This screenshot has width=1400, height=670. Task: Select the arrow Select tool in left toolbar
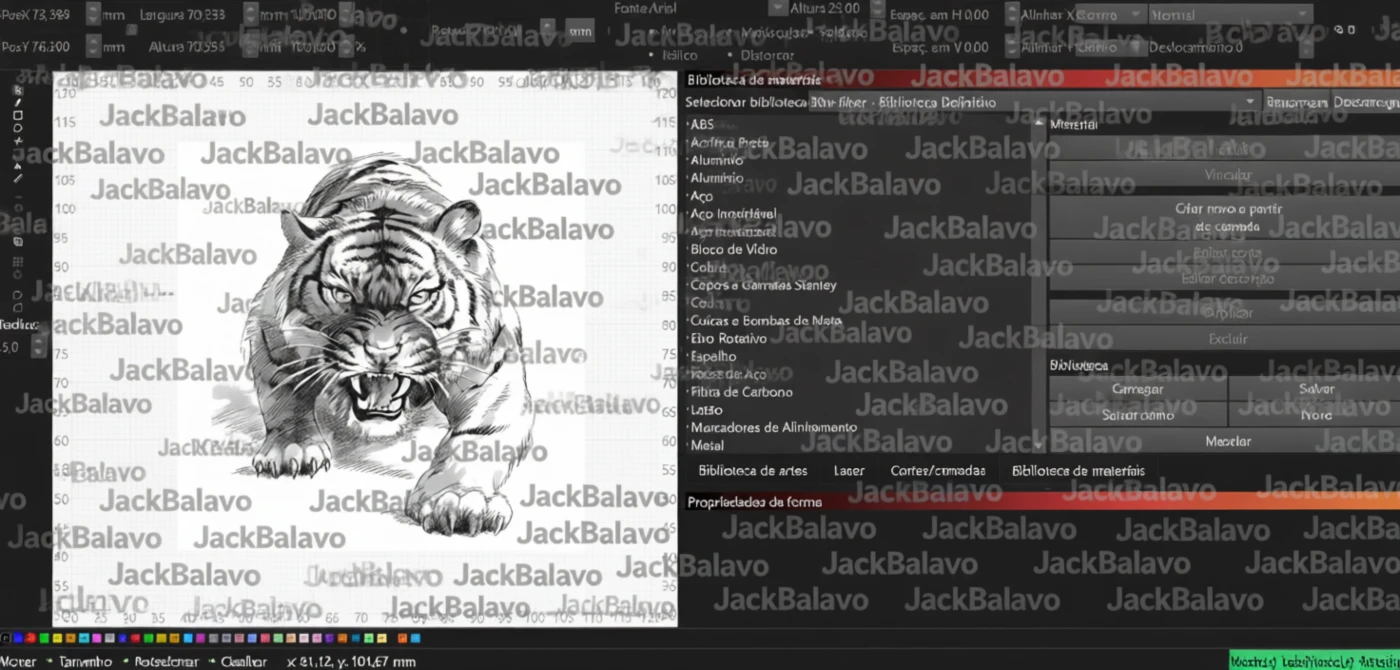tap(18, 90)
